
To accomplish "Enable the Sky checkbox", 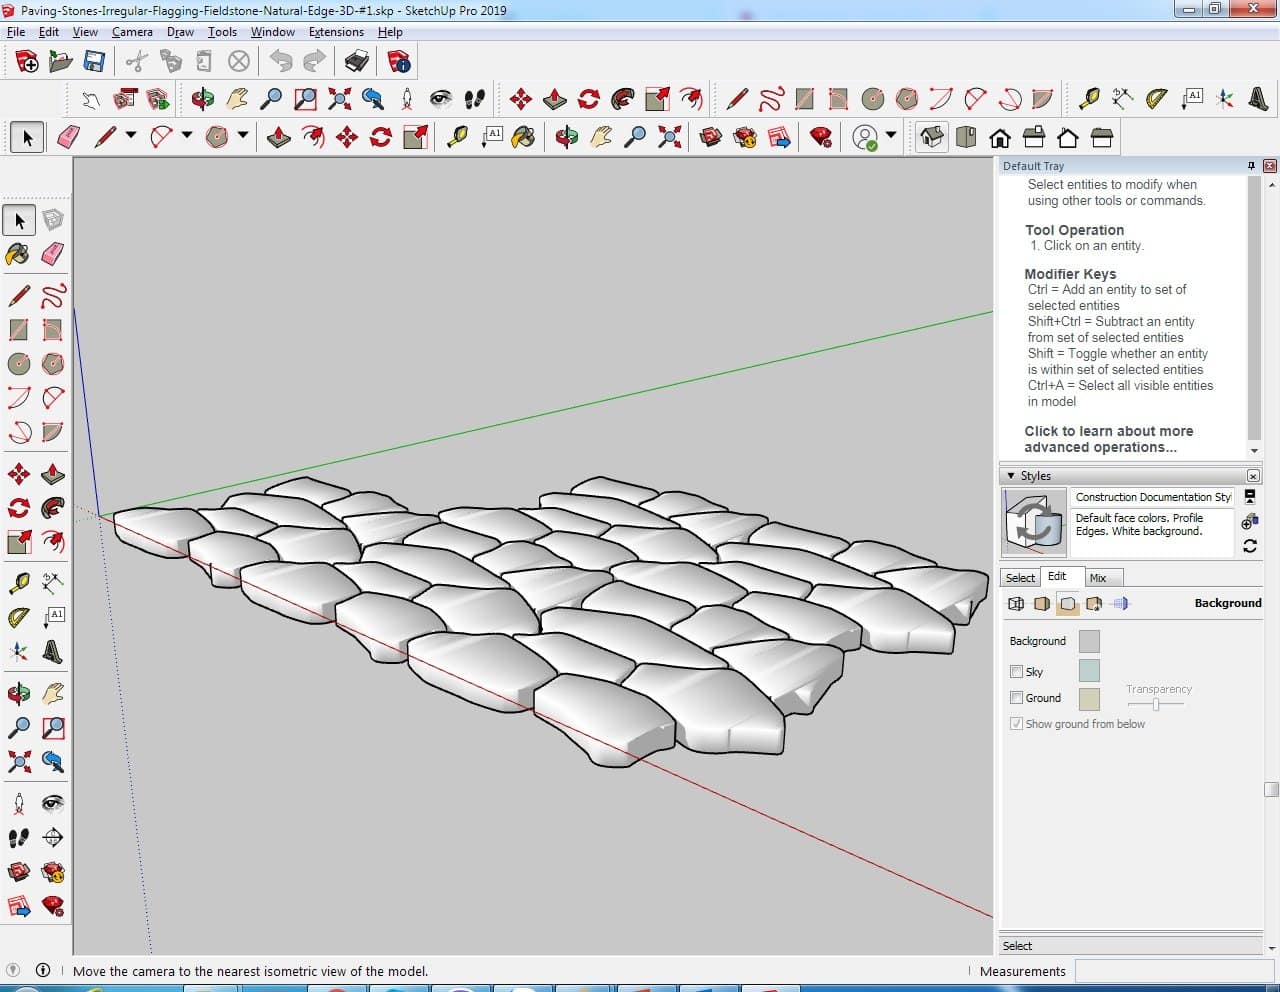I will [x=1017, y=672].
